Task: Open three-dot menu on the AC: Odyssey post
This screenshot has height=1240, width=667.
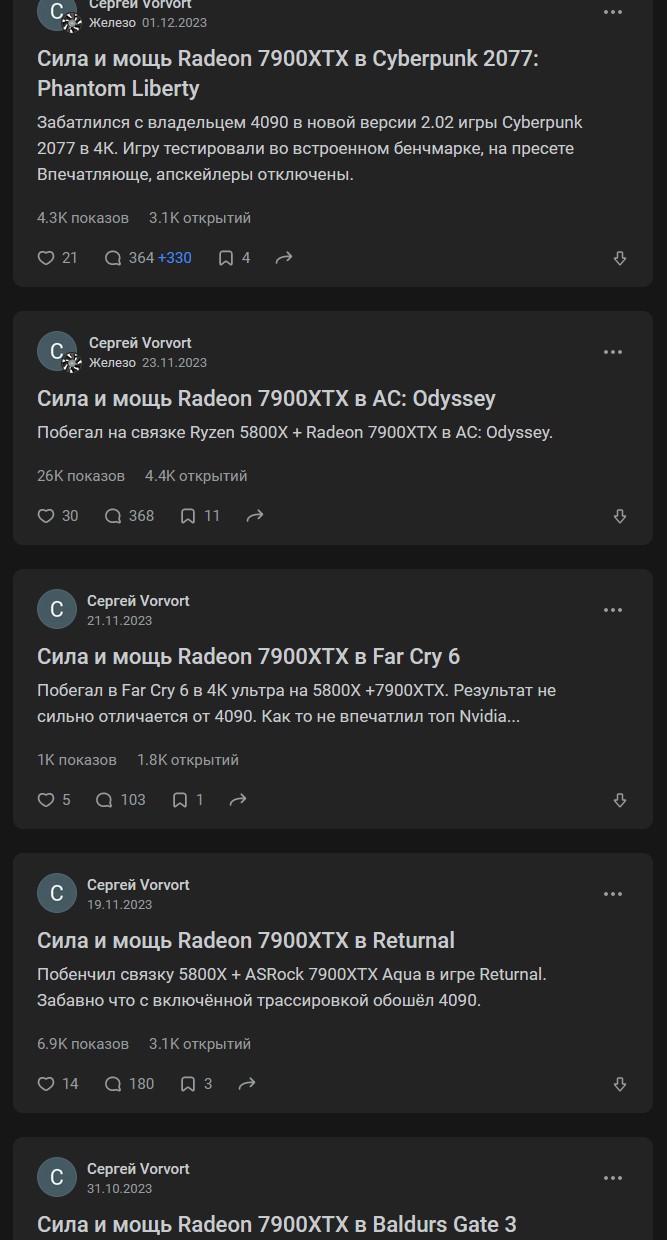Action: (613, 352)
